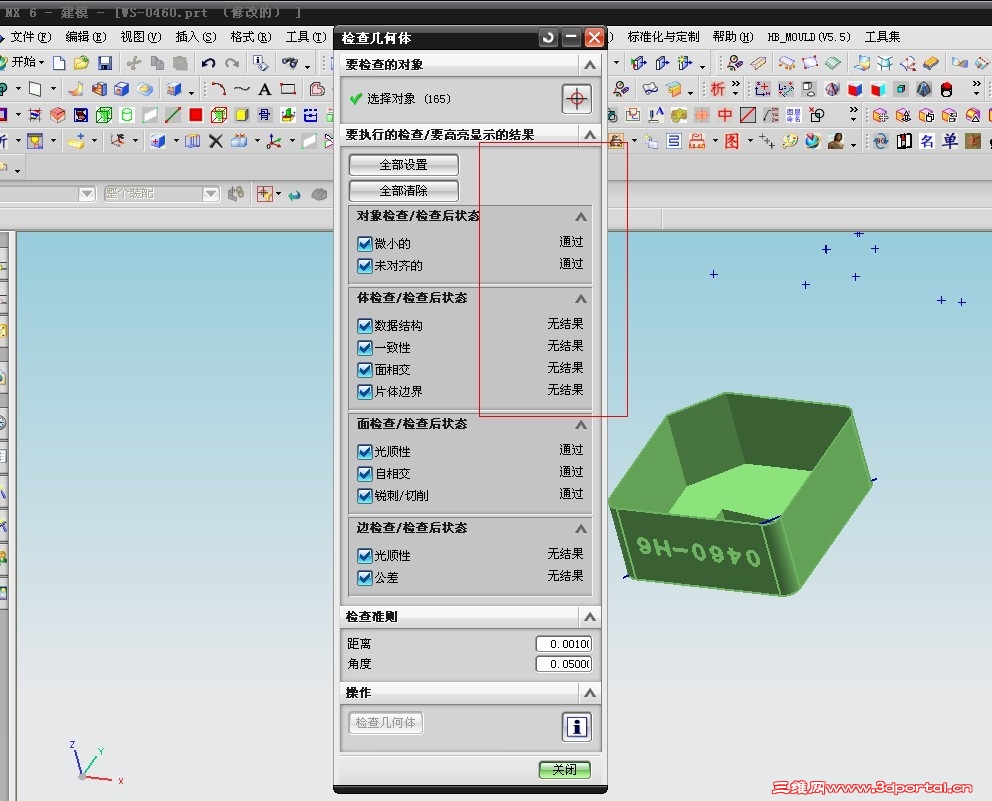Screen dimensions: 992x801
Task: Open the 插入(S) menu
Action: [195, 37]
